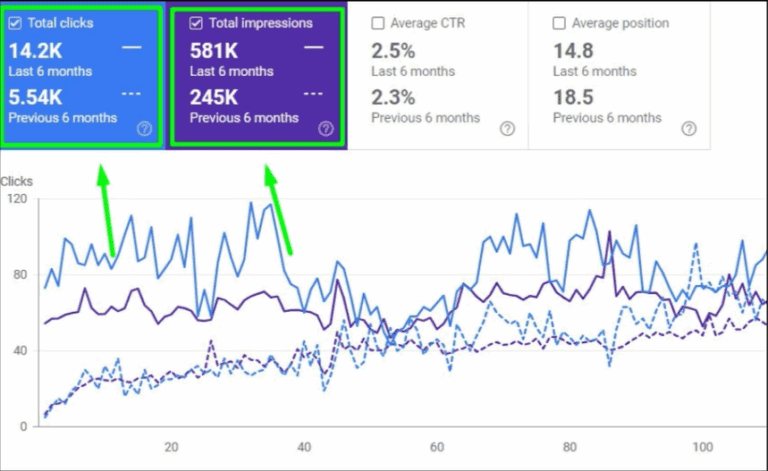Click help icon in Average position card
768x471 pixels.
coord(688,128)
